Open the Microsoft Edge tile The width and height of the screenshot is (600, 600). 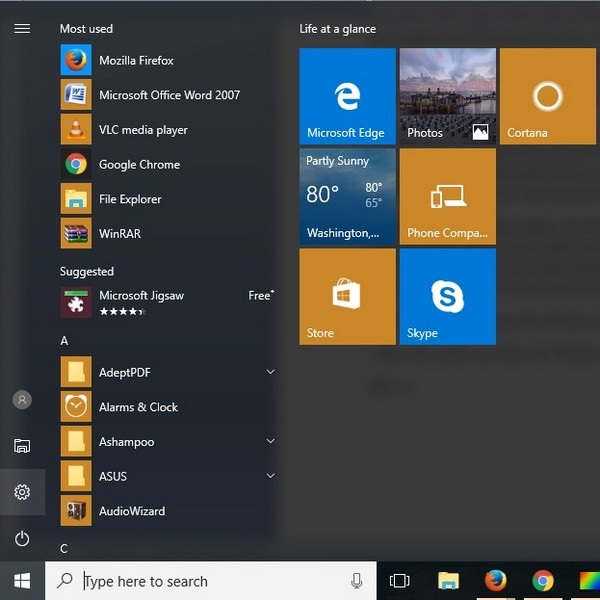pyautogui.click(x=347, y=96)
